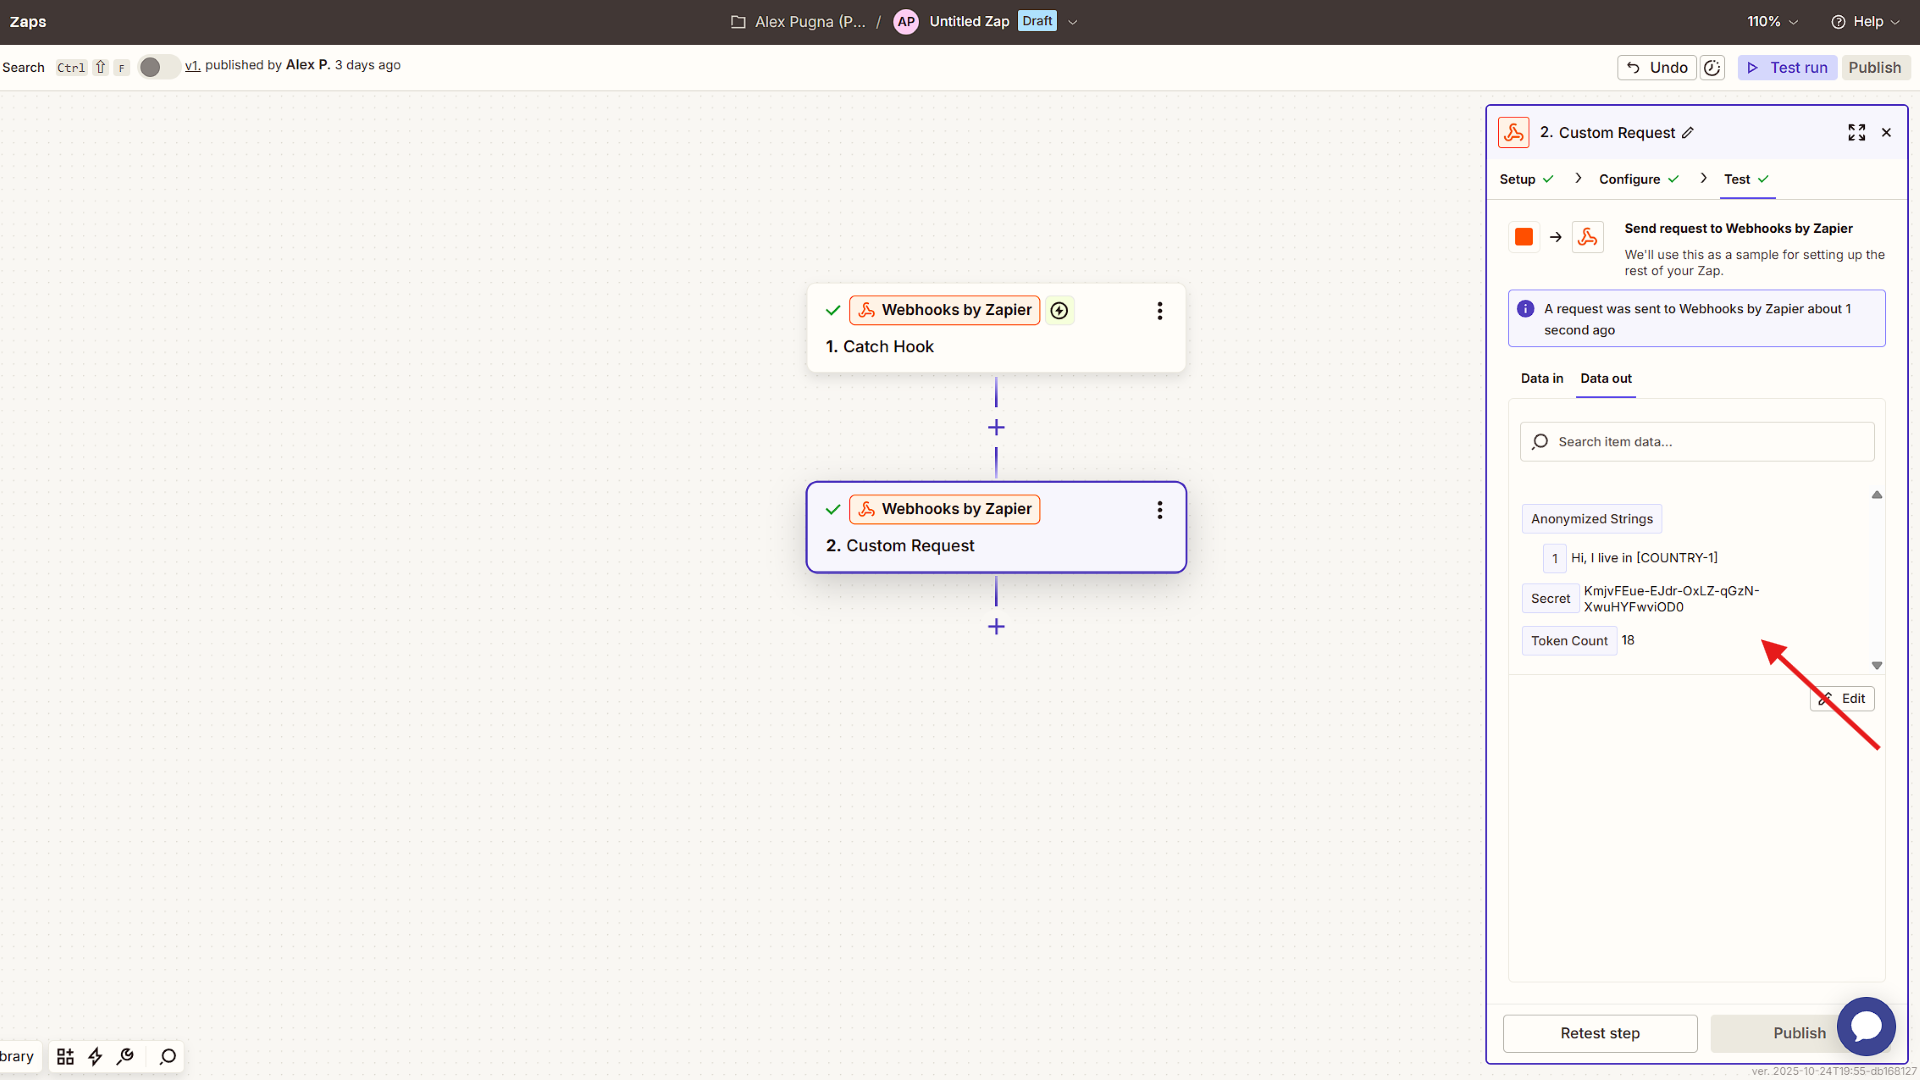Image resolution: width=1920 pixels, height=1080 pixels.
Task: Click the Retest step button
Action: click(1599, 1033)
